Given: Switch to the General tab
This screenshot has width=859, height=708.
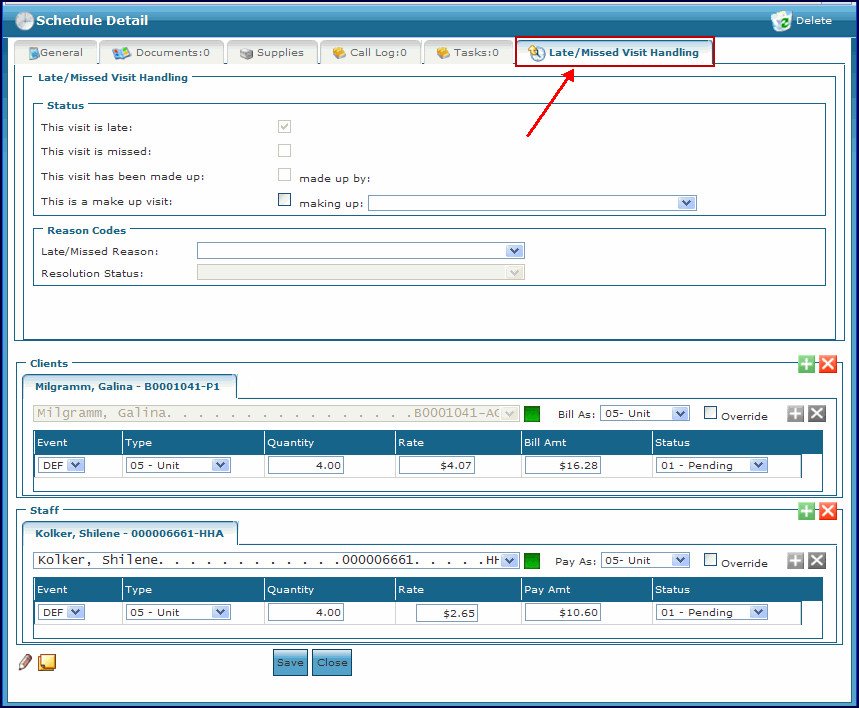Looking at the screenshot, I should tap(56, 53).
